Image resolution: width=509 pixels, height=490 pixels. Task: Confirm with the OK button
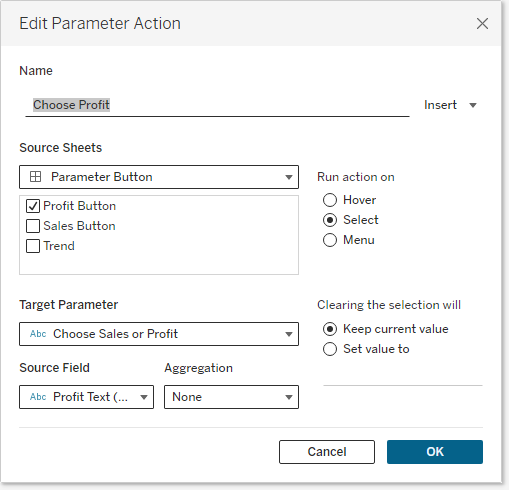pyautogui.click(x=435, y=452)
